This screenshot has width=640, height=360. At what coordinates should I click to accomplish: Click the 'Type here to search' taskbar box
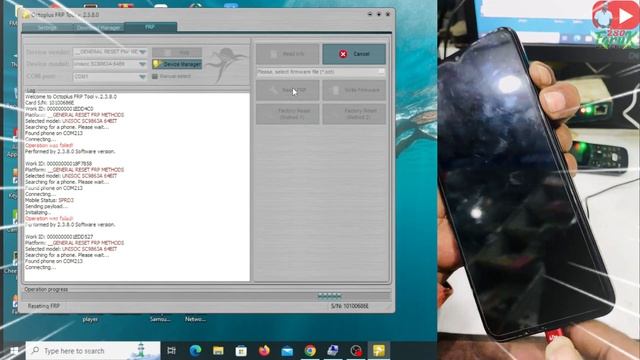(x=93, y=351)
